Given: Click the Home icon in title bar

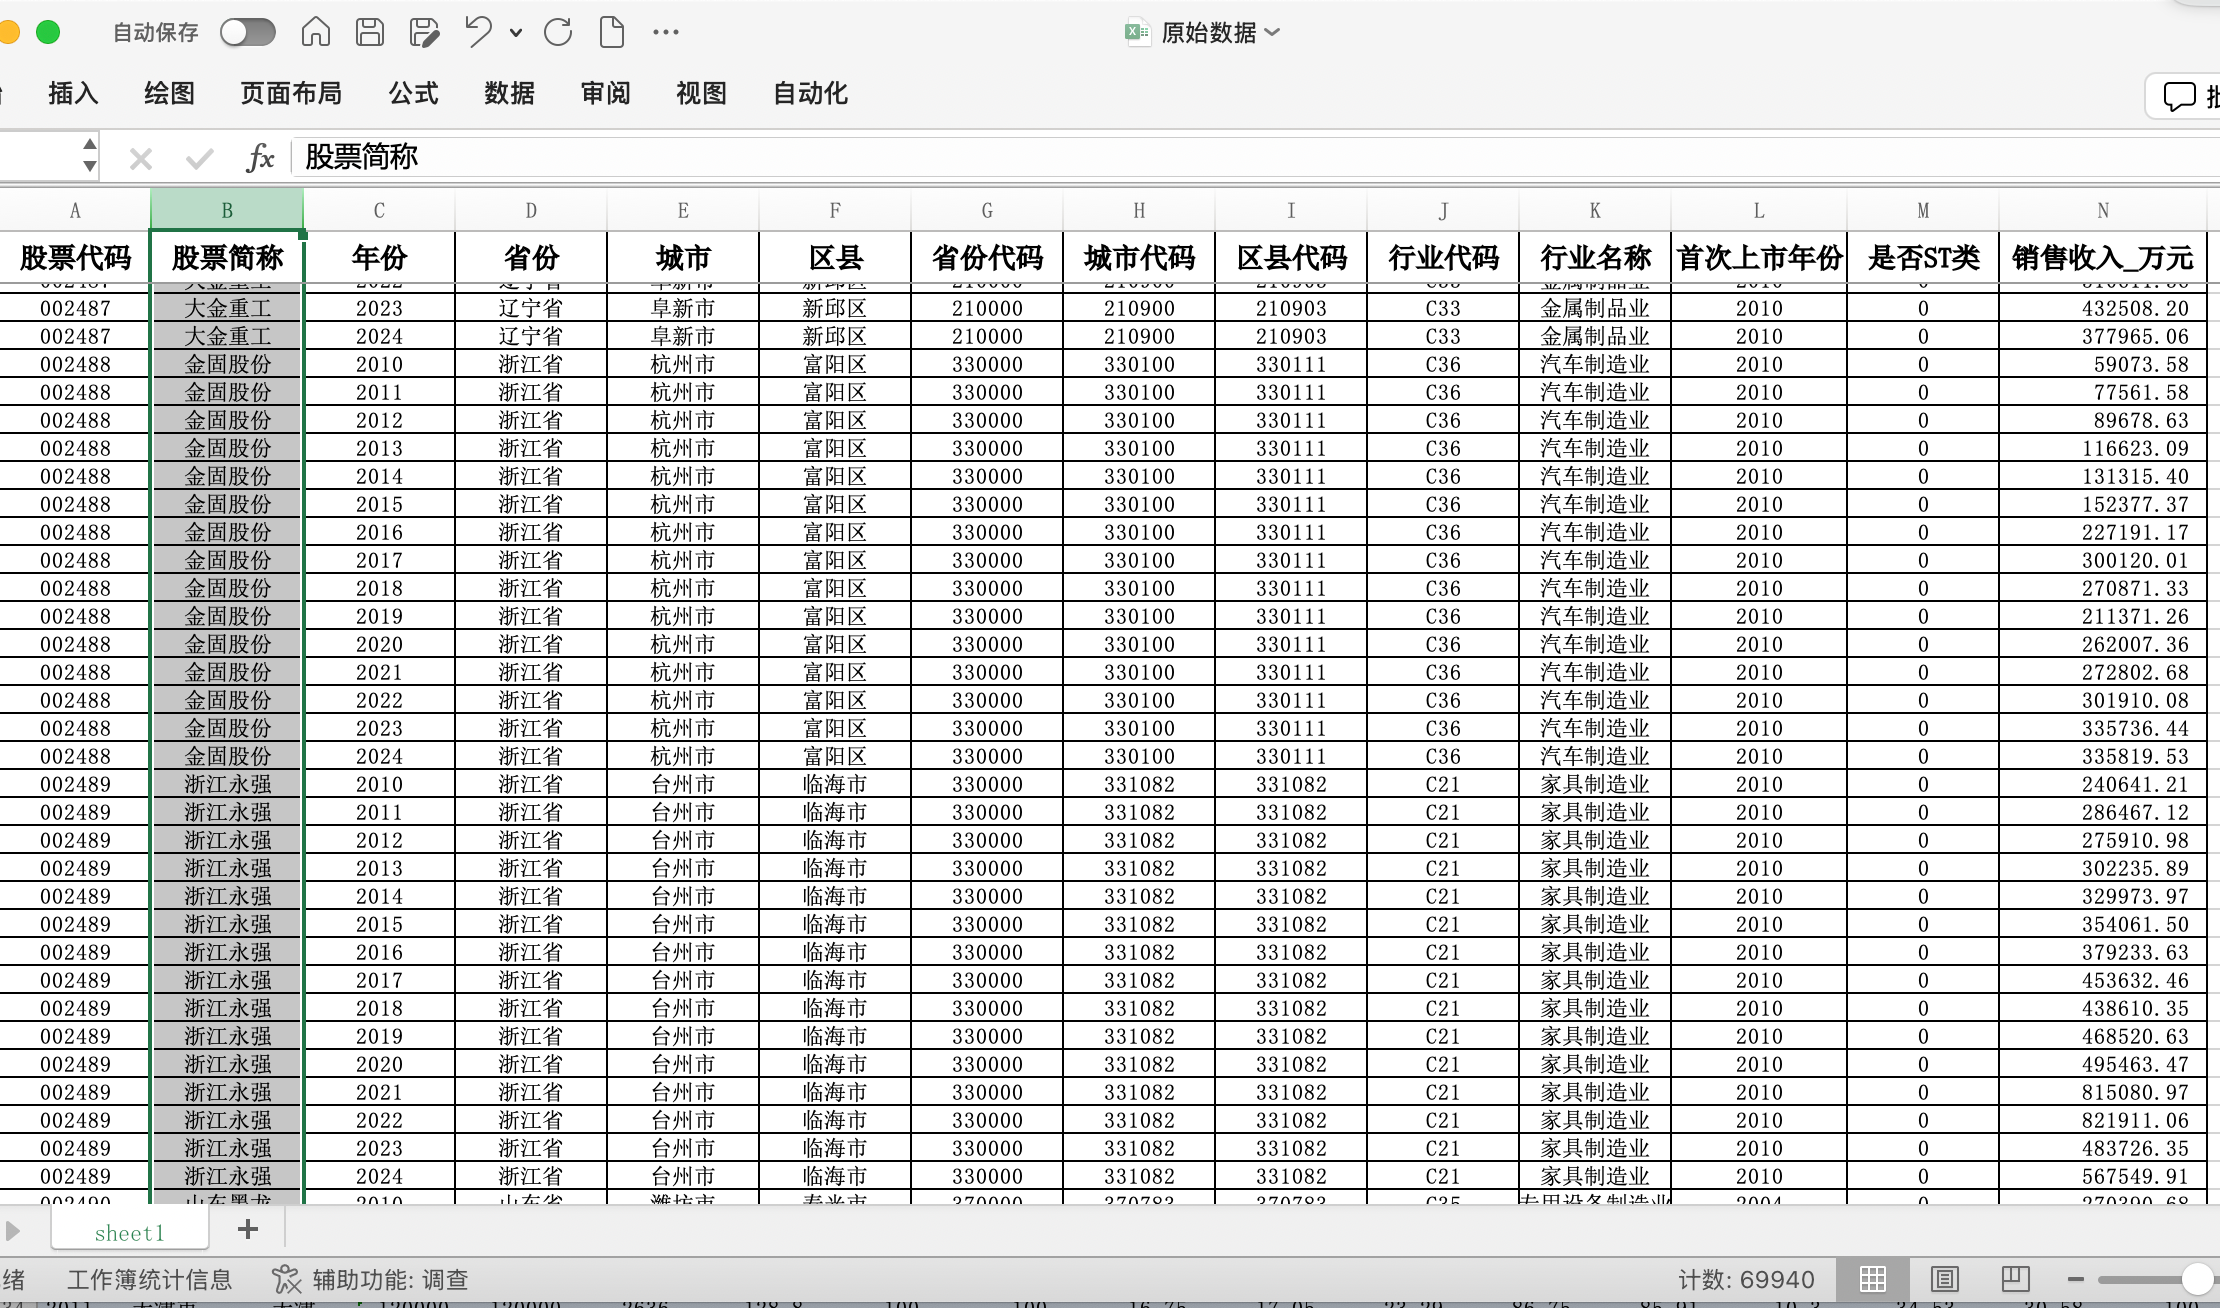Looking at the screenshot, I should pos(316,32).
